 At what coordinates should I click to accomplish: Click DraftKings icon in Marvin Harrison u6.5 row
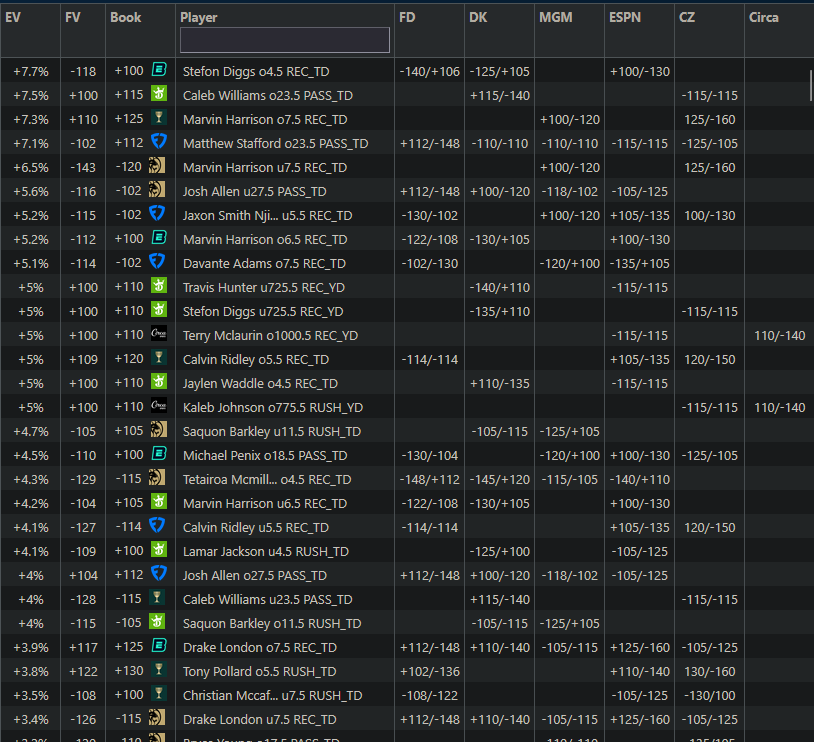coord(159,502)
